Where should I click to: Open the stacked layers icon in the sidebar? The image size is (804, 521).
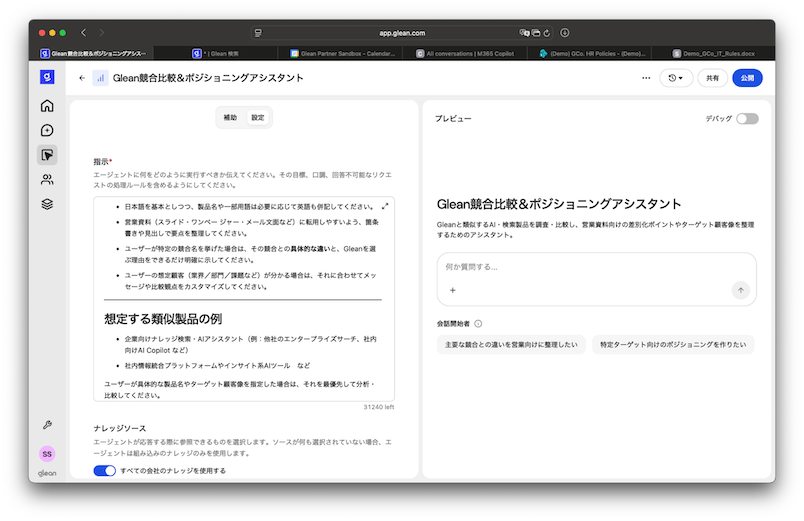pyautogui.click(x=47, y=204)
